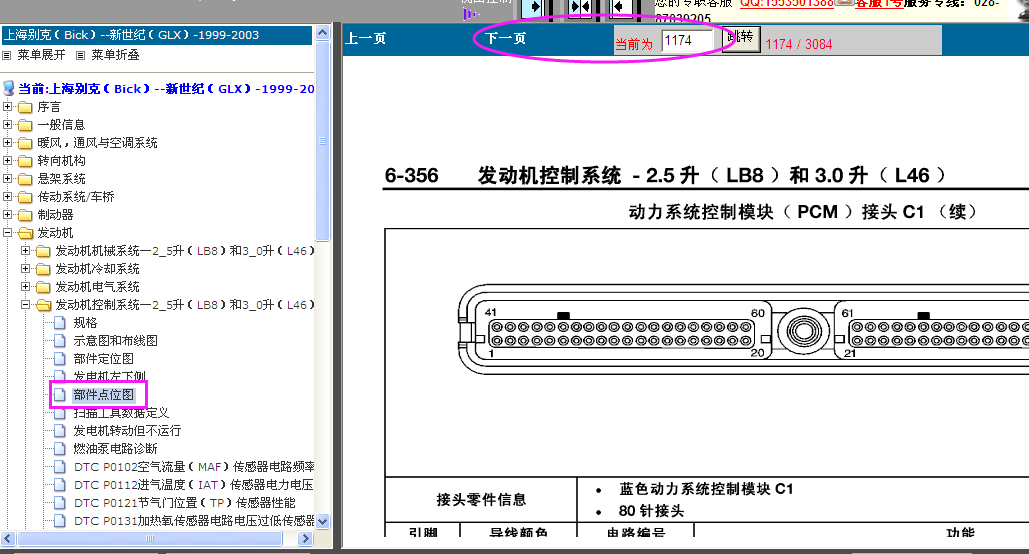Expand the 一般信息 tree node

(8, 124)
